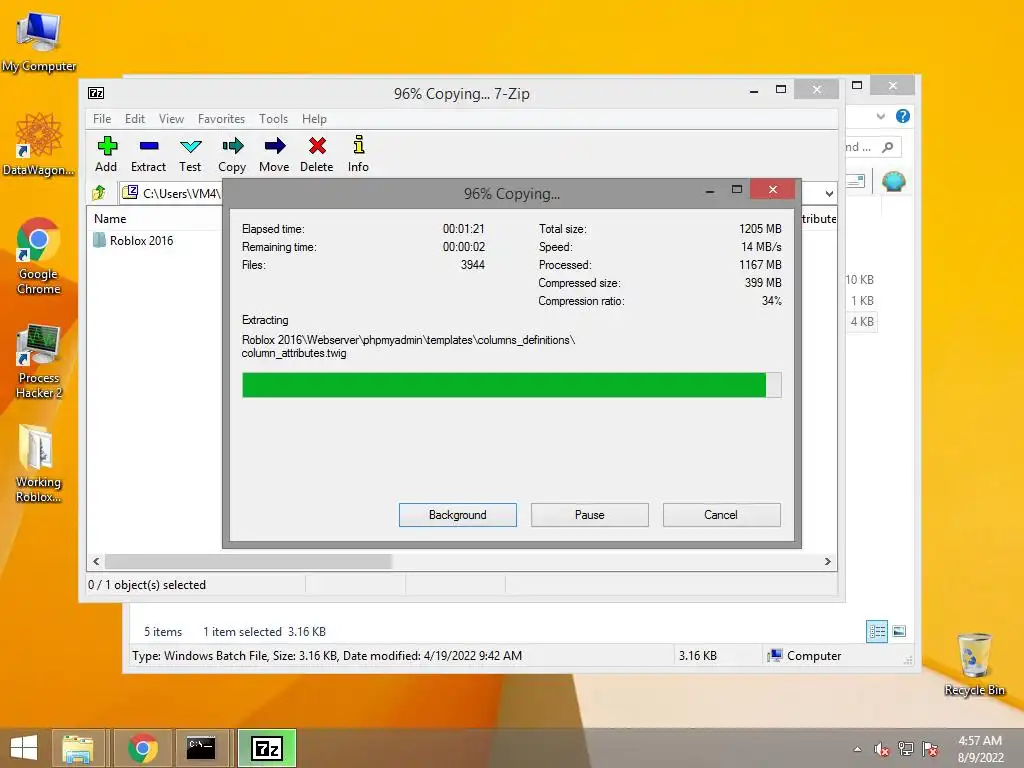
Task: Click the taskbar clock showing 4:57 AM
Action: 980,749
